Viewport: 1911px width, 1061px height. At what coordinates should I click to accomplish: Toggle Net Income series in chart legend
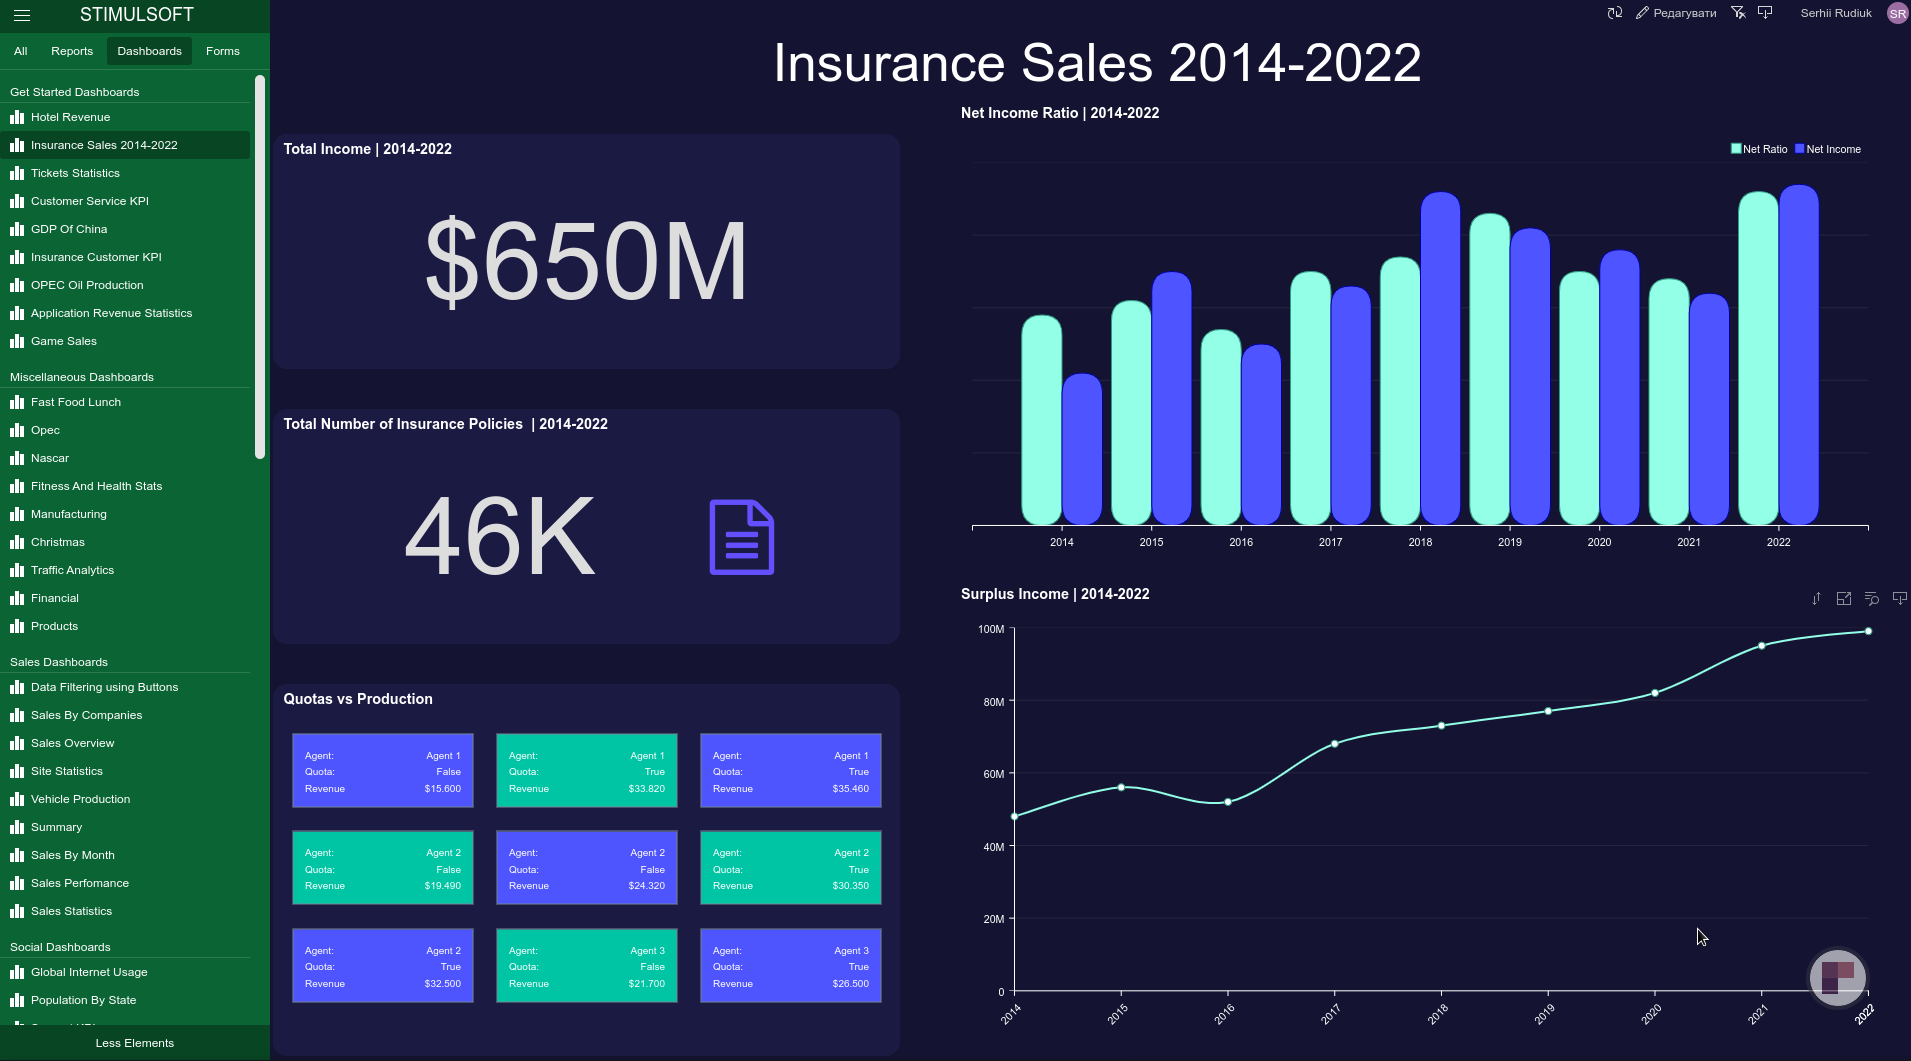(x=1828, y=149)
